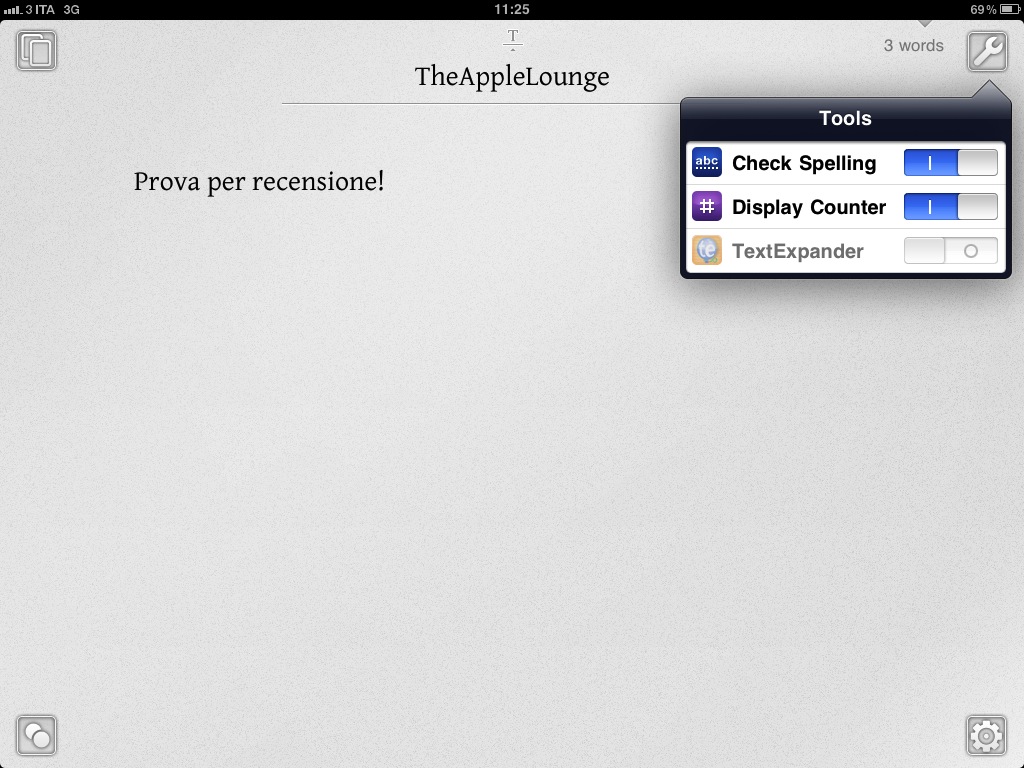Open the documents list icon

(x=37, y=50)
